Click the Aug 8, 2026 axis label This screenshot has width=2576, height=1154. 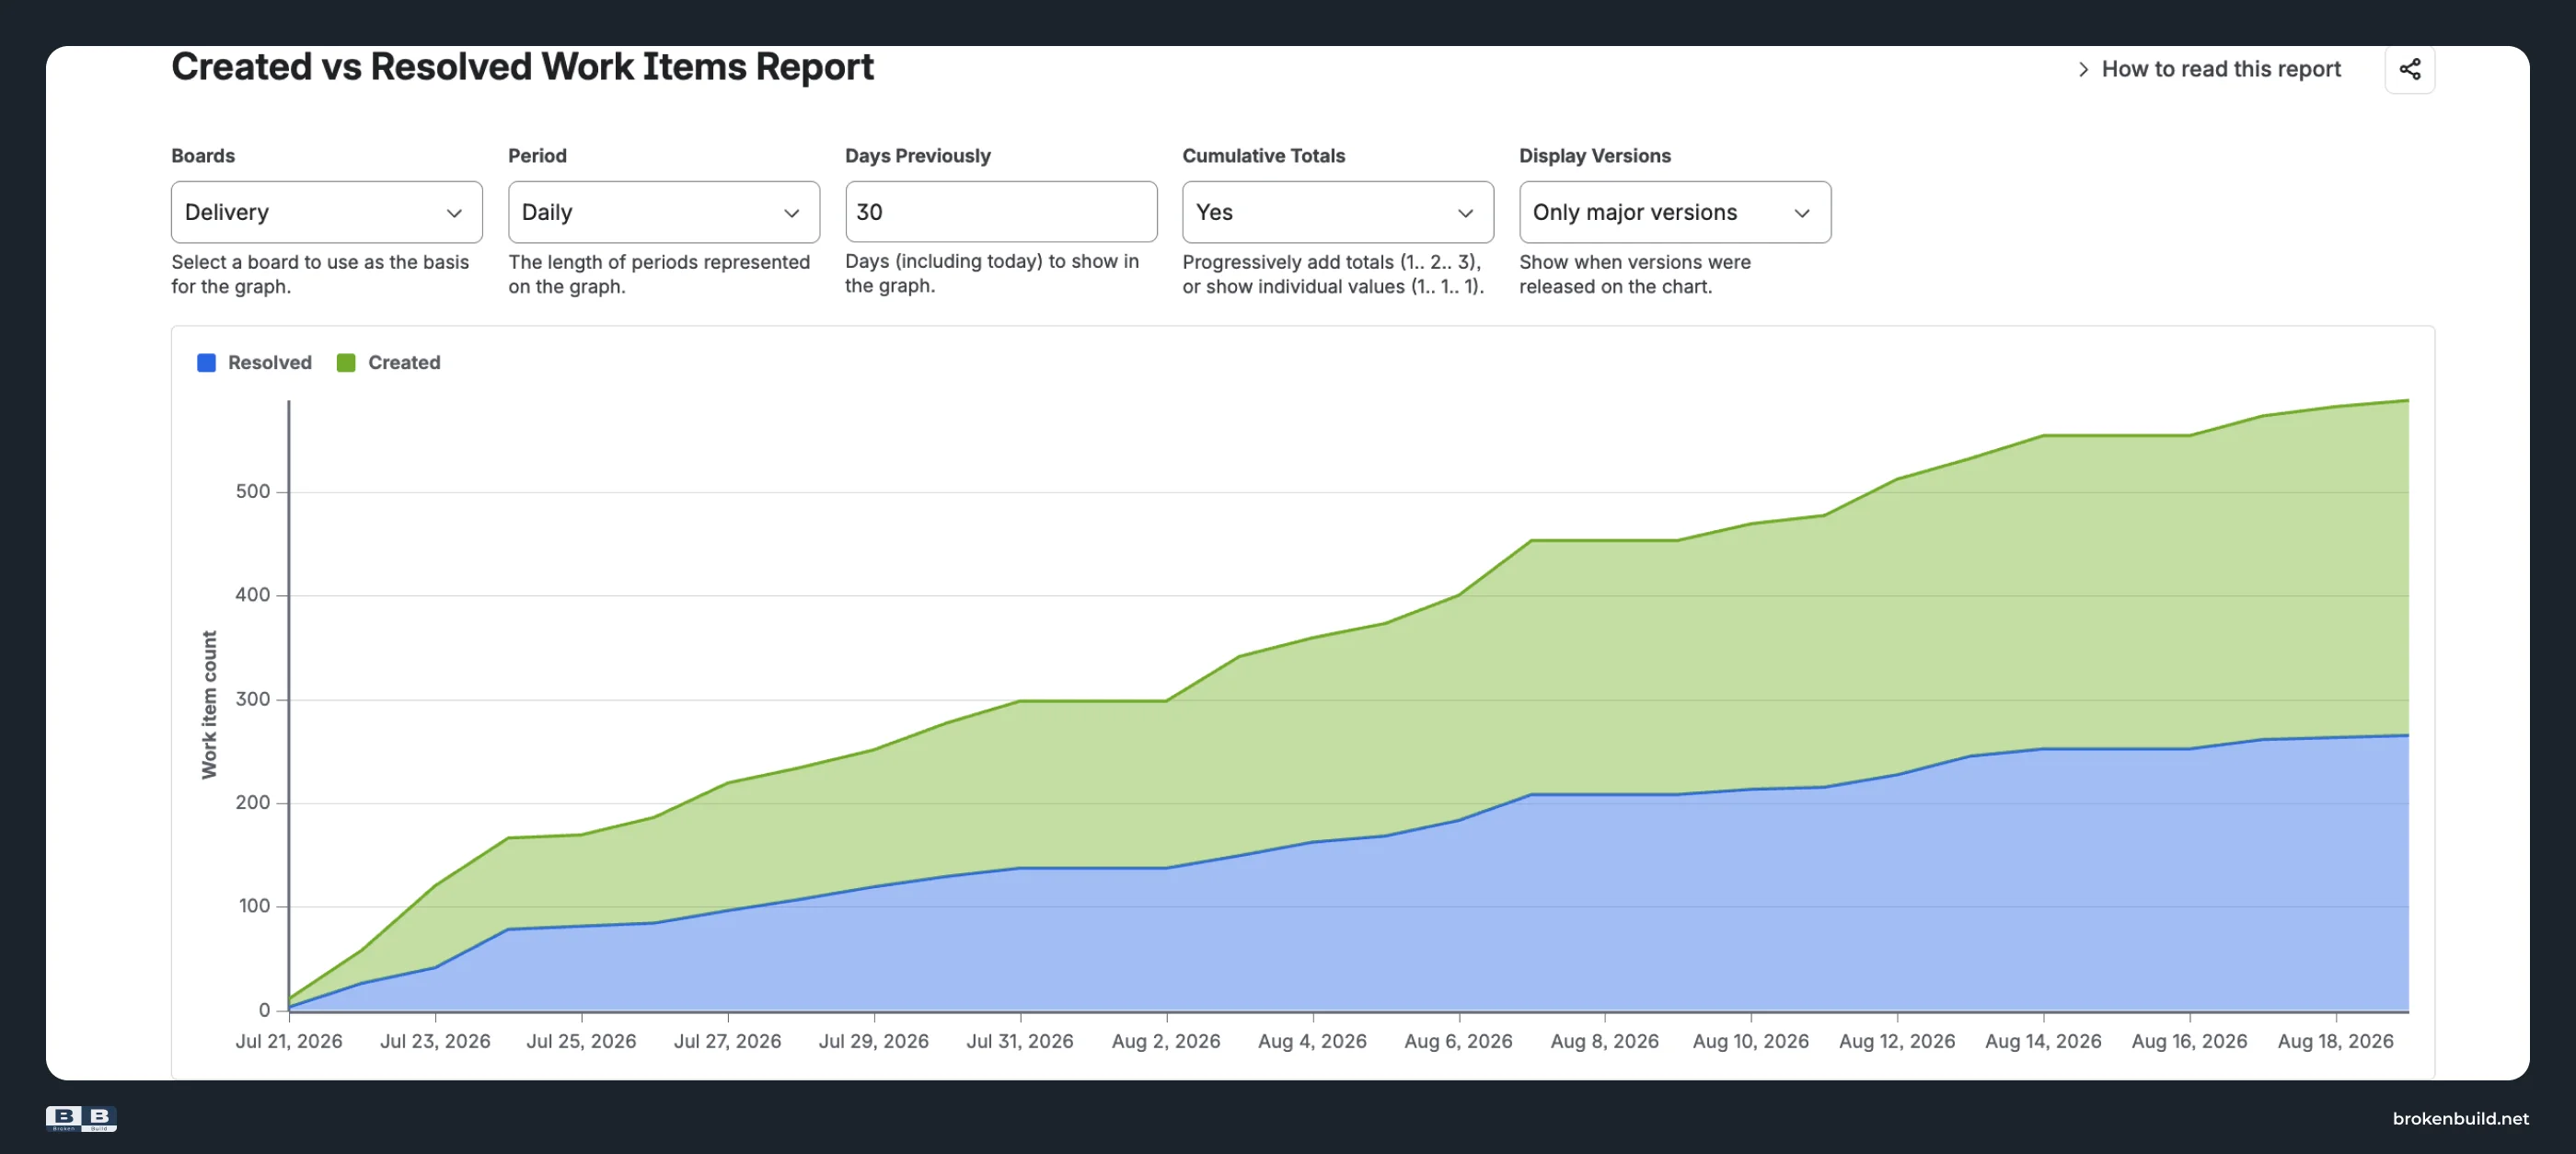tap(1604, 1041)
